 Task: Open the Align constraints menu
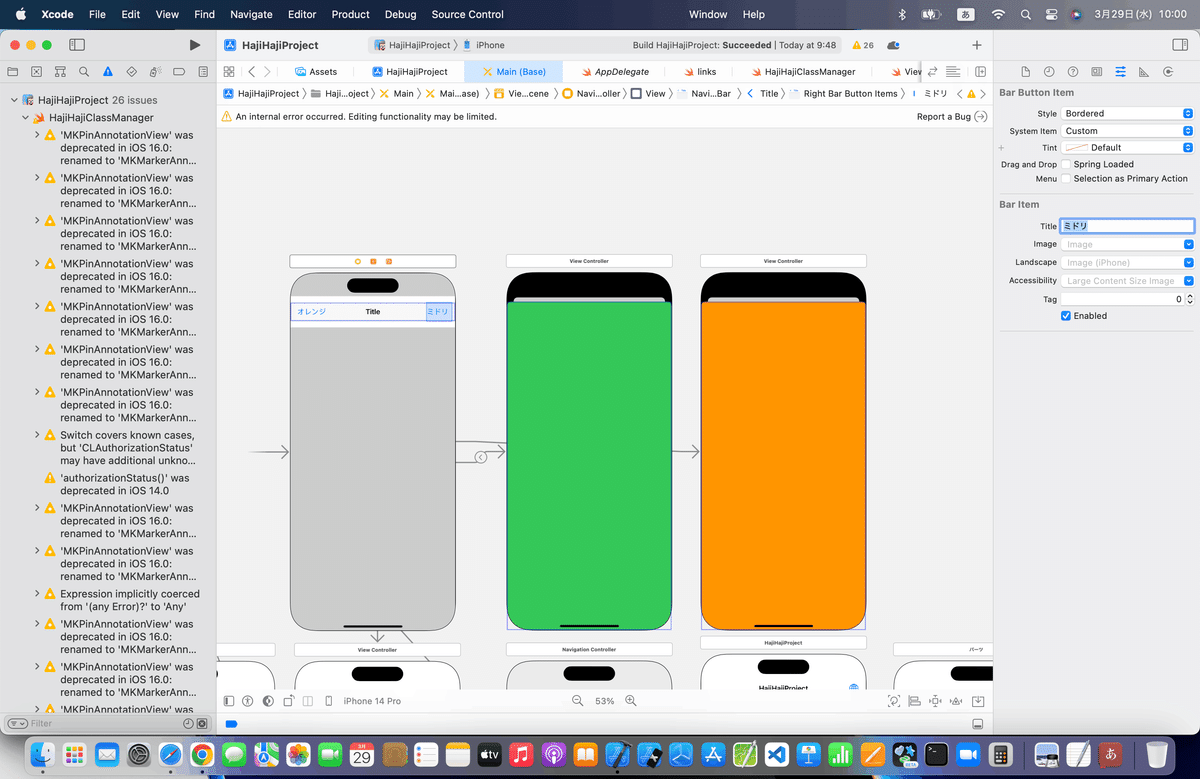point(914,701)
